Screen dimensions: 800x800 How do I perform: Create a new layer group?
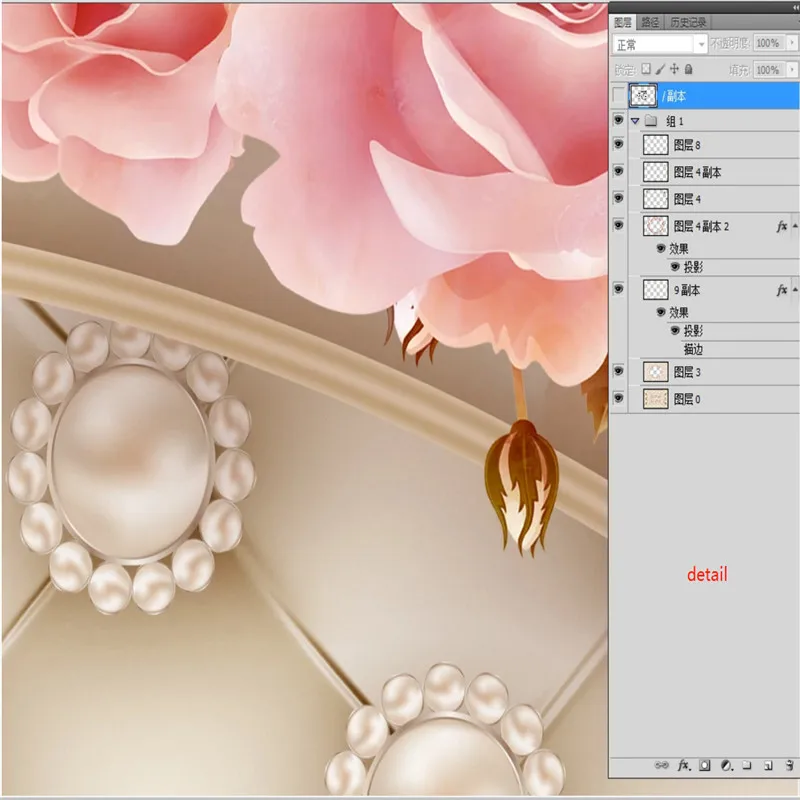click(x=747, y=765)
